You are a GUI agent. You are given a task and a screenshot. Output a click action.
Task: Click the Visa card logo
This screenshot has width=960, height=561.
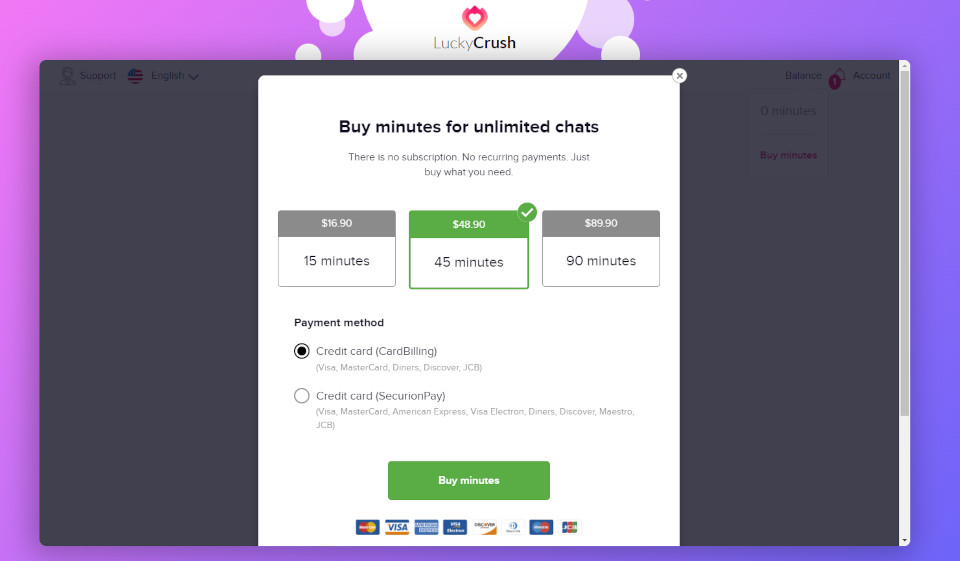[397, 526]
